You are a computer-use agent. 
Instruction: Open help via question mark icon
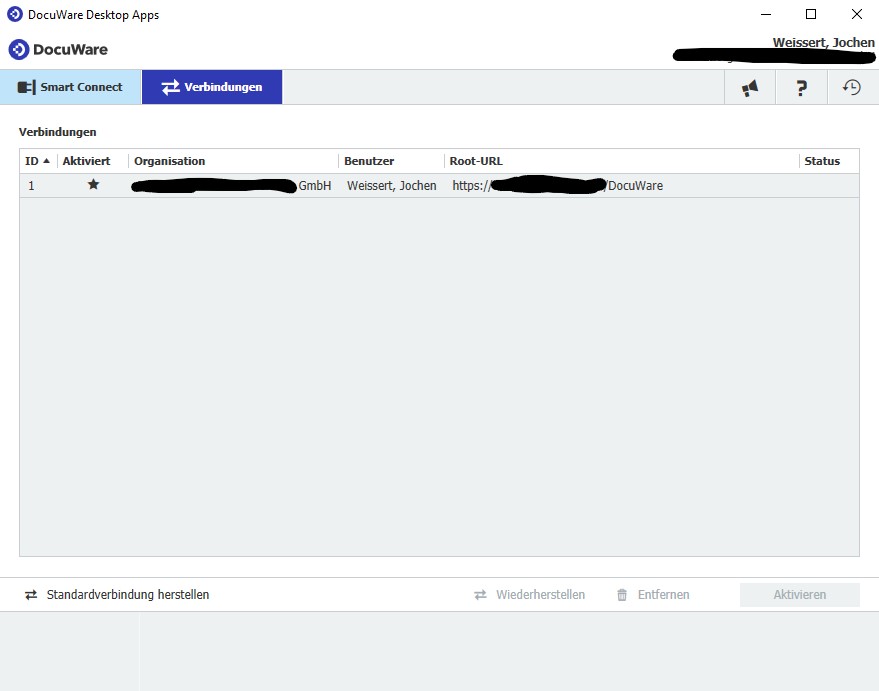click(801, 88)
